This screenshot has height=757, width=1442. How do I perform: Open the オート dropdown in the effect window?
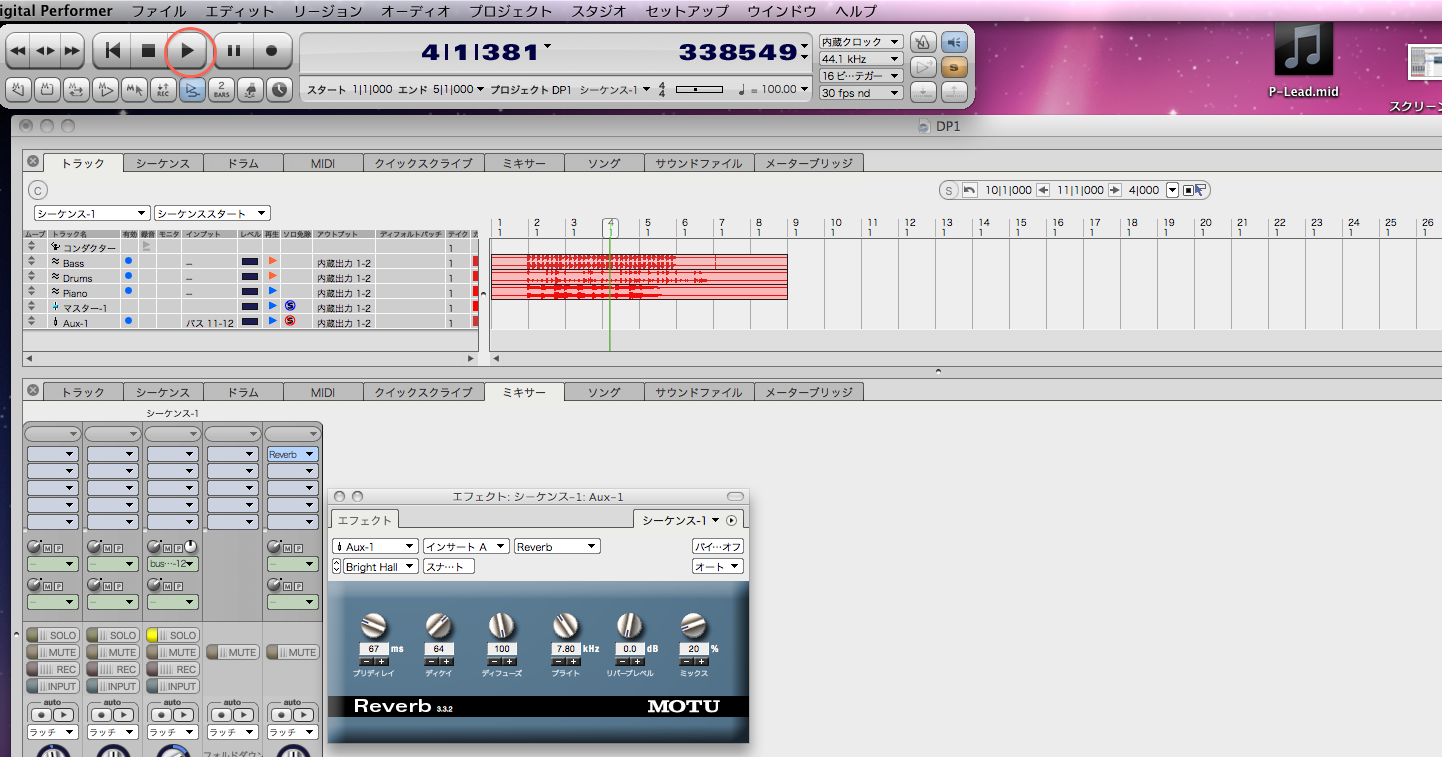(x=719, y=567)
